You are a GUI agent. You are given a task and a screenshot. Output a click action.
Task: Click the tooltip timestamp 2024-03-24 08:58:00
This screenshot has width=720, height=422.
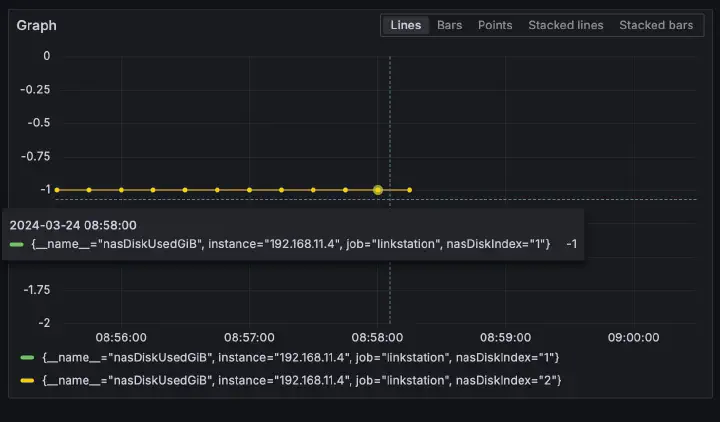click(73, 225)
